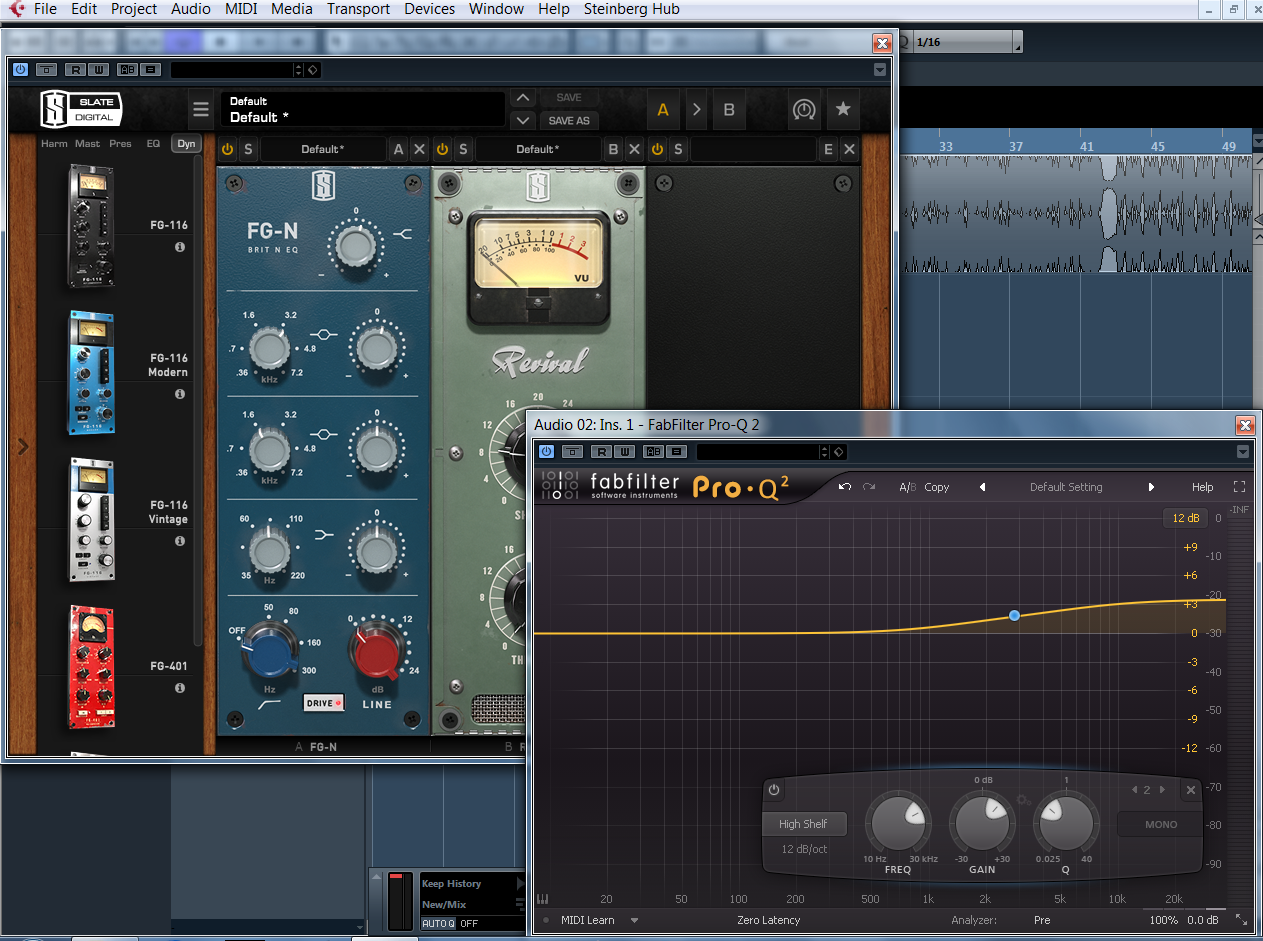This screenshot has width=1263, height=941.
Task: Switch to the Mast module tab
Action: tap(87, 144)
